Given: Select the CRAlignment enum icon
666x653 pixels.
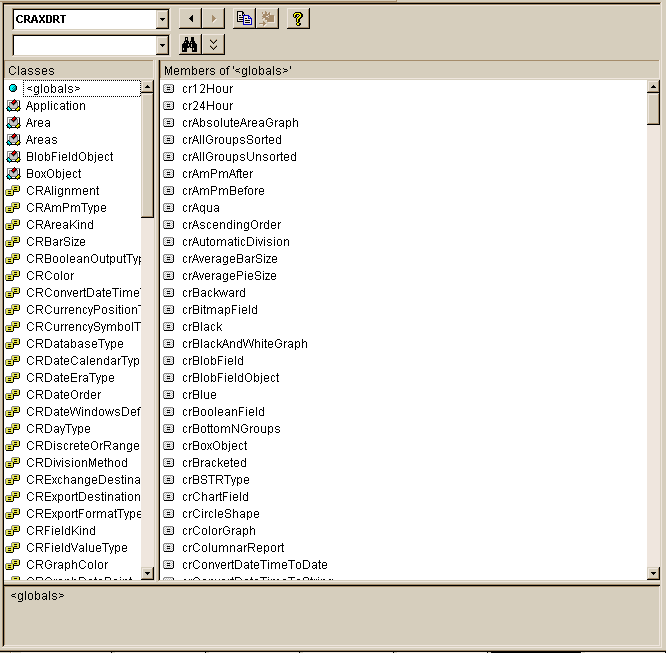Looking at the screenshot, I should [x=13, y=191].
